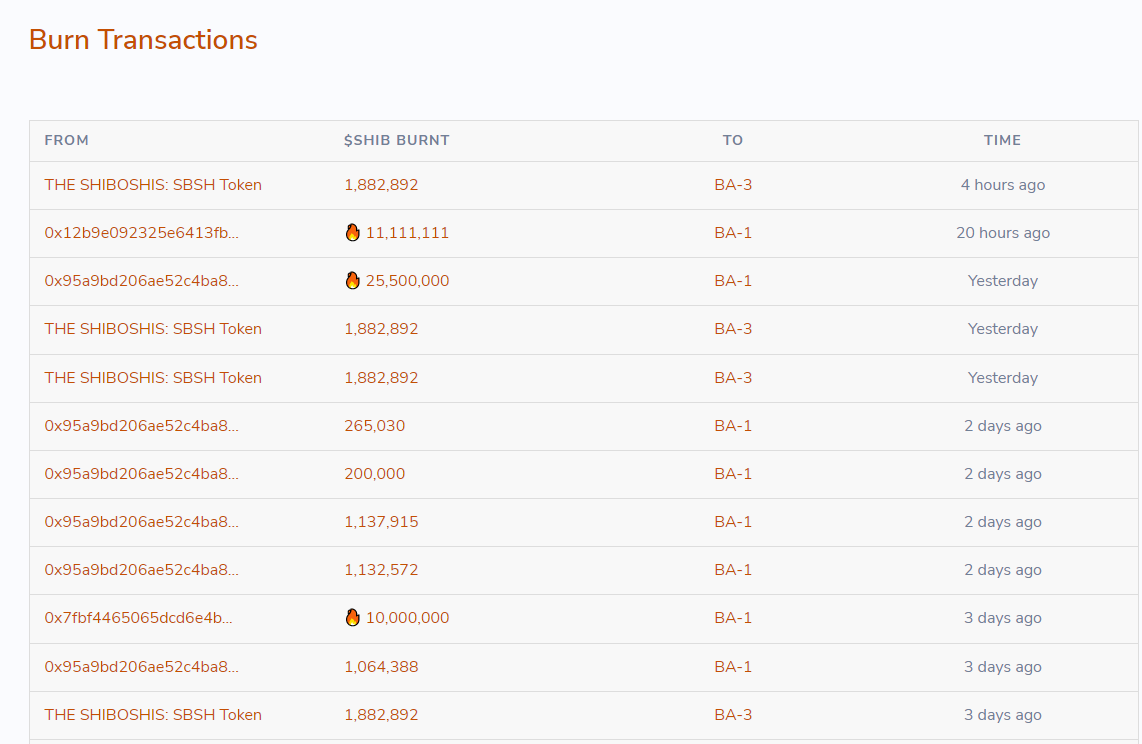Click the flame icon beside 11,111,111
Screen dimensions: 1142x744
click(353, 233)
